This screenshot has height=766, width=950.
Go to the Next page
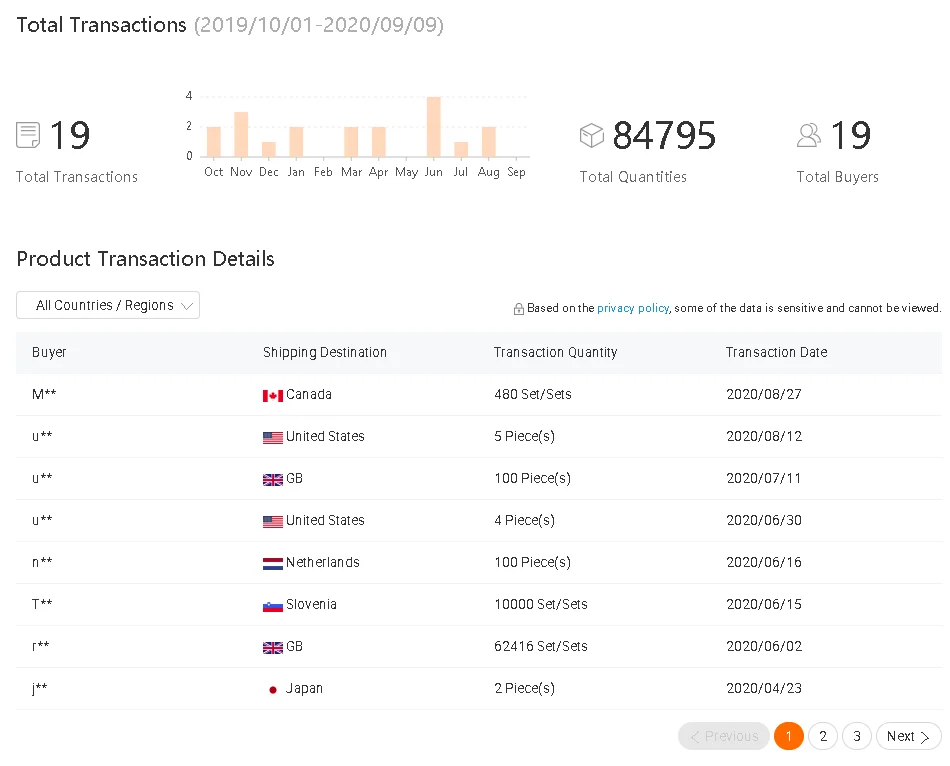point(908,736)
